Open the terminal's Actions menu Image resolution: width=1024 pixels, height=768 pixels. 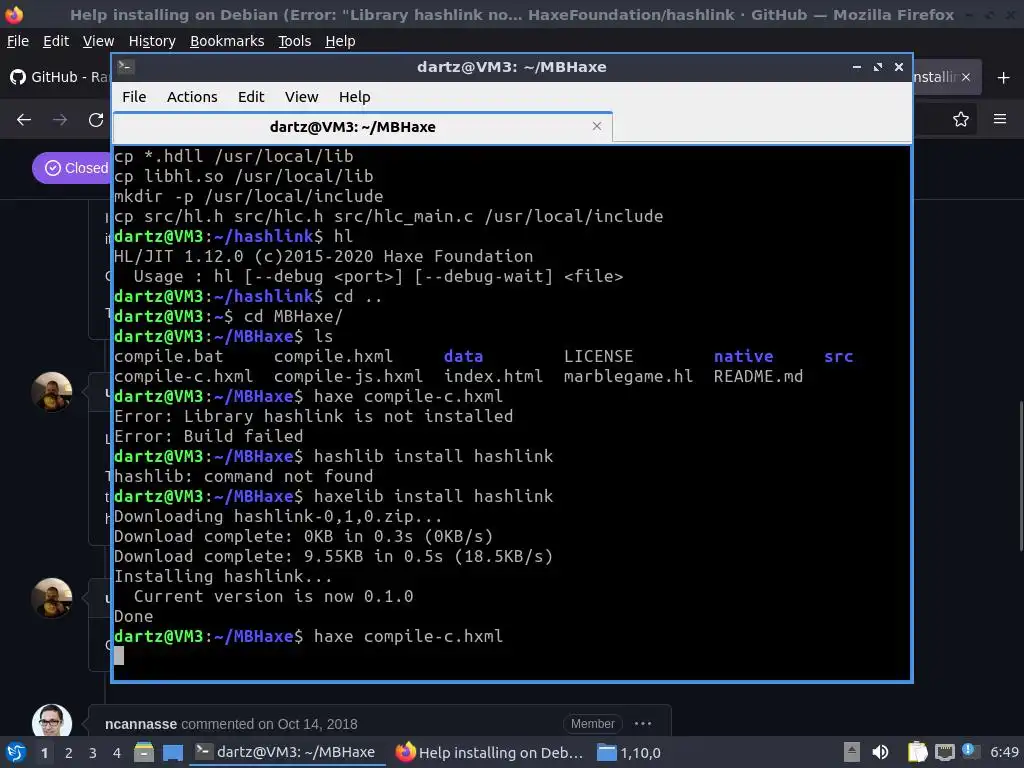tap(192, 97)
